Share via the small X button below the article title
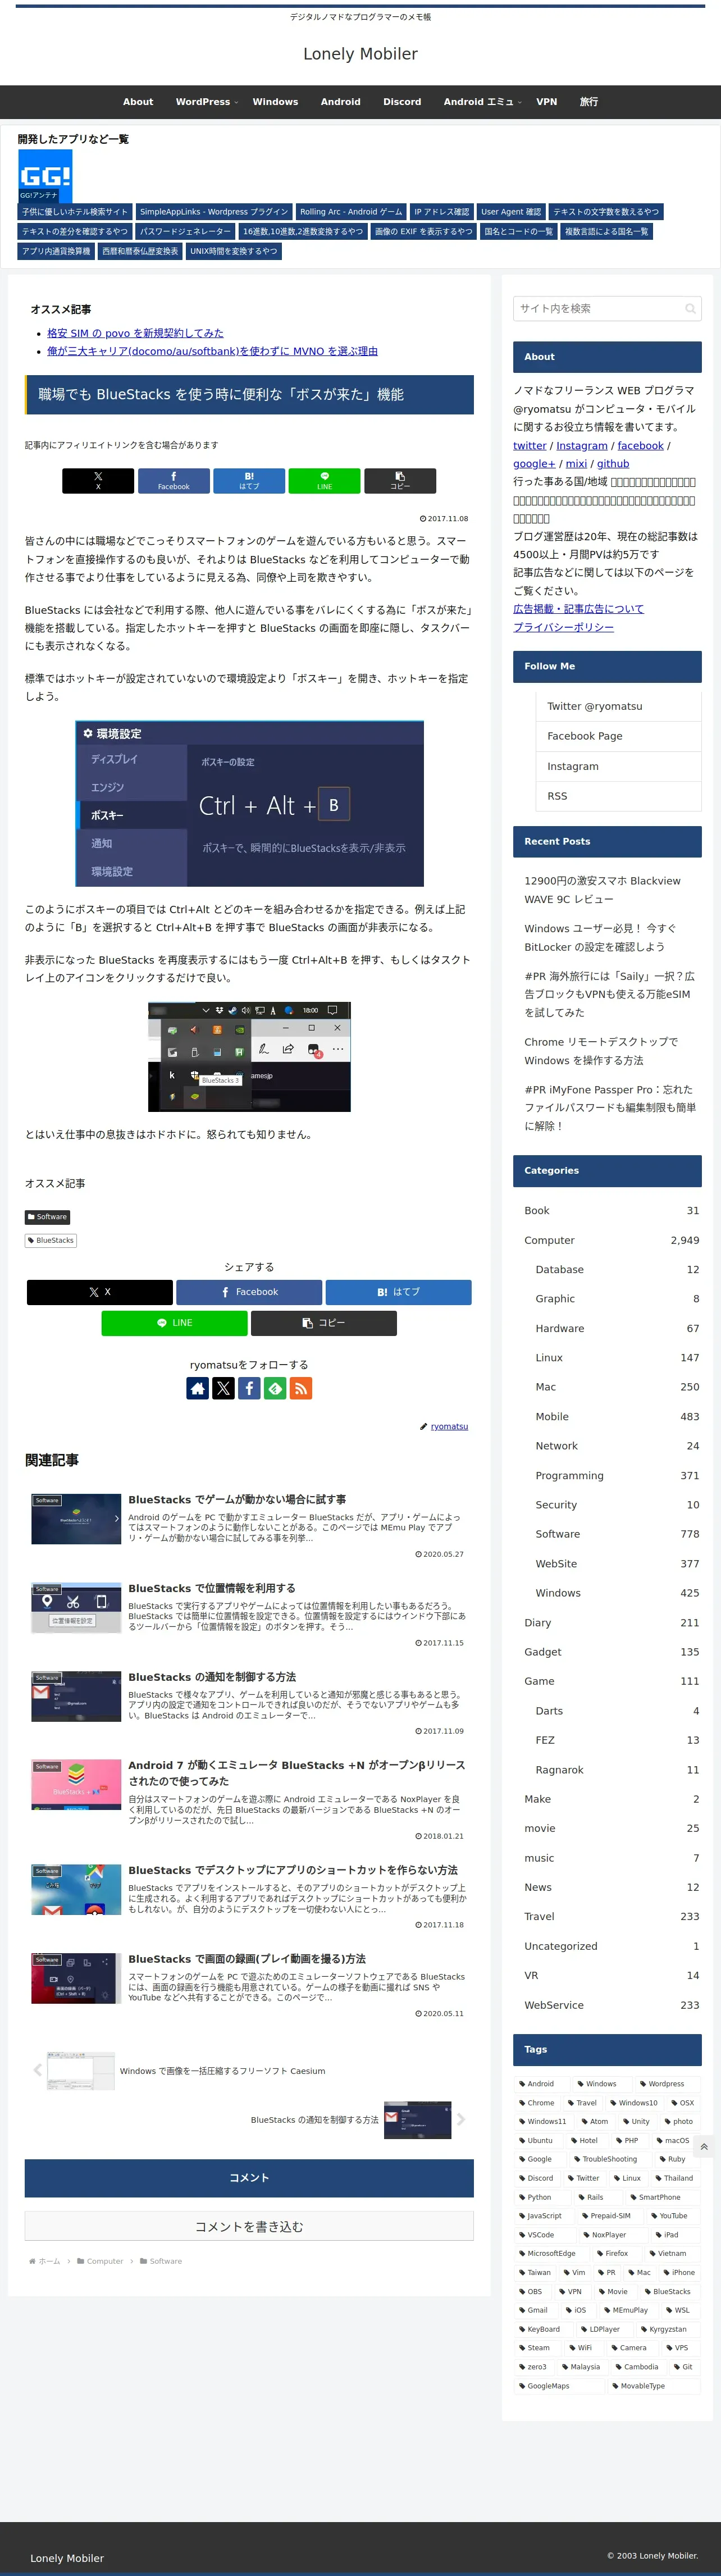 (98, 481)
